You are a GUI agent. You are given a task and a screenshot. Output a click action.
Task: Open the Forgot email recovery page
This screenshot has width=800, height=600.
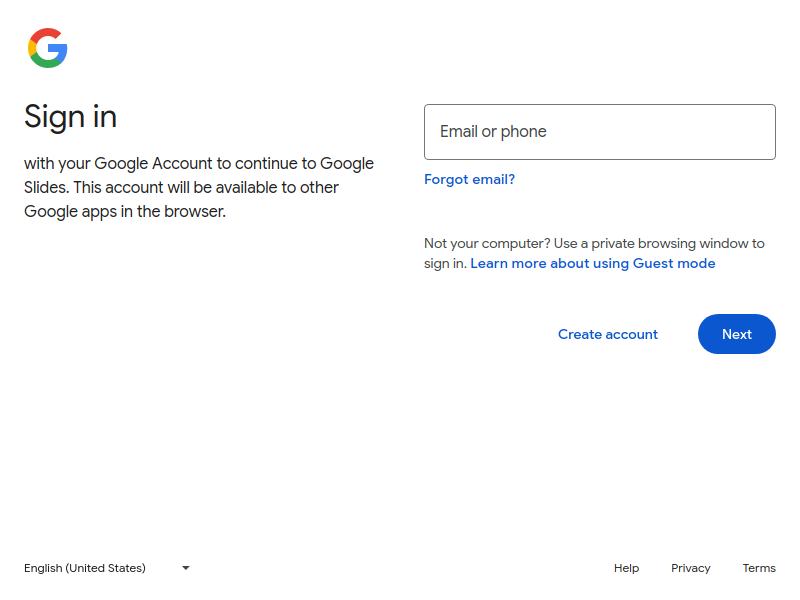470,179
